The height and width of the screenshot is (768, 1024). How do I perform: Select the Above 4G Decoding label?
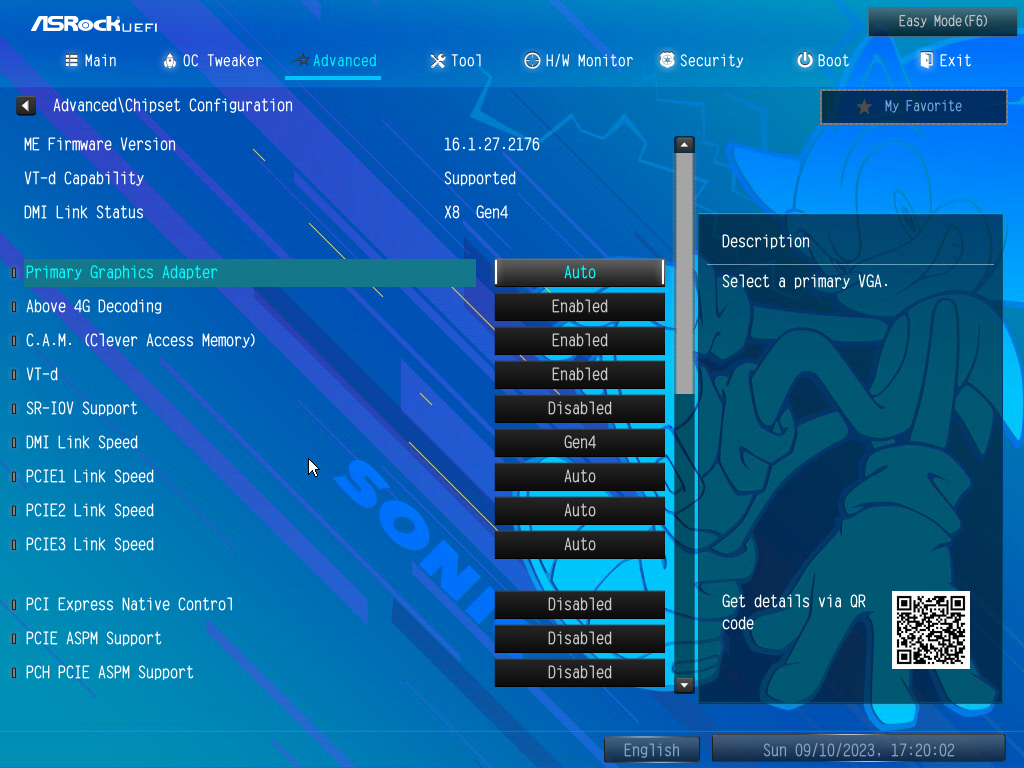pyautogui.click(x=93, y=306)
